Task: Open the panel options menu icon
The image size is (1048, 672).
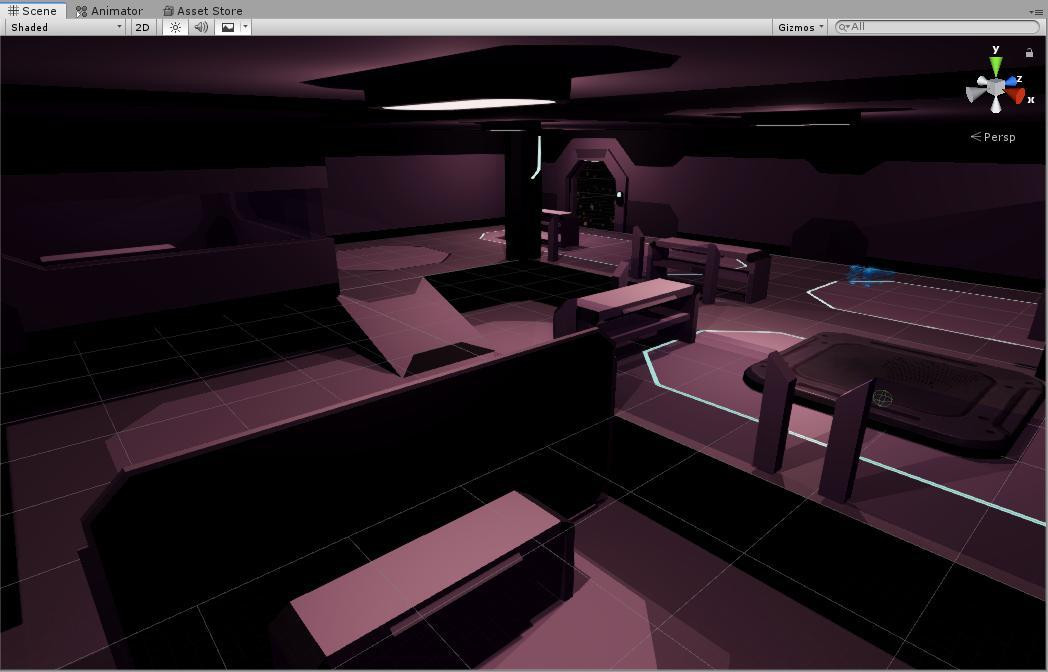Action: click(x=1035, y=12)
